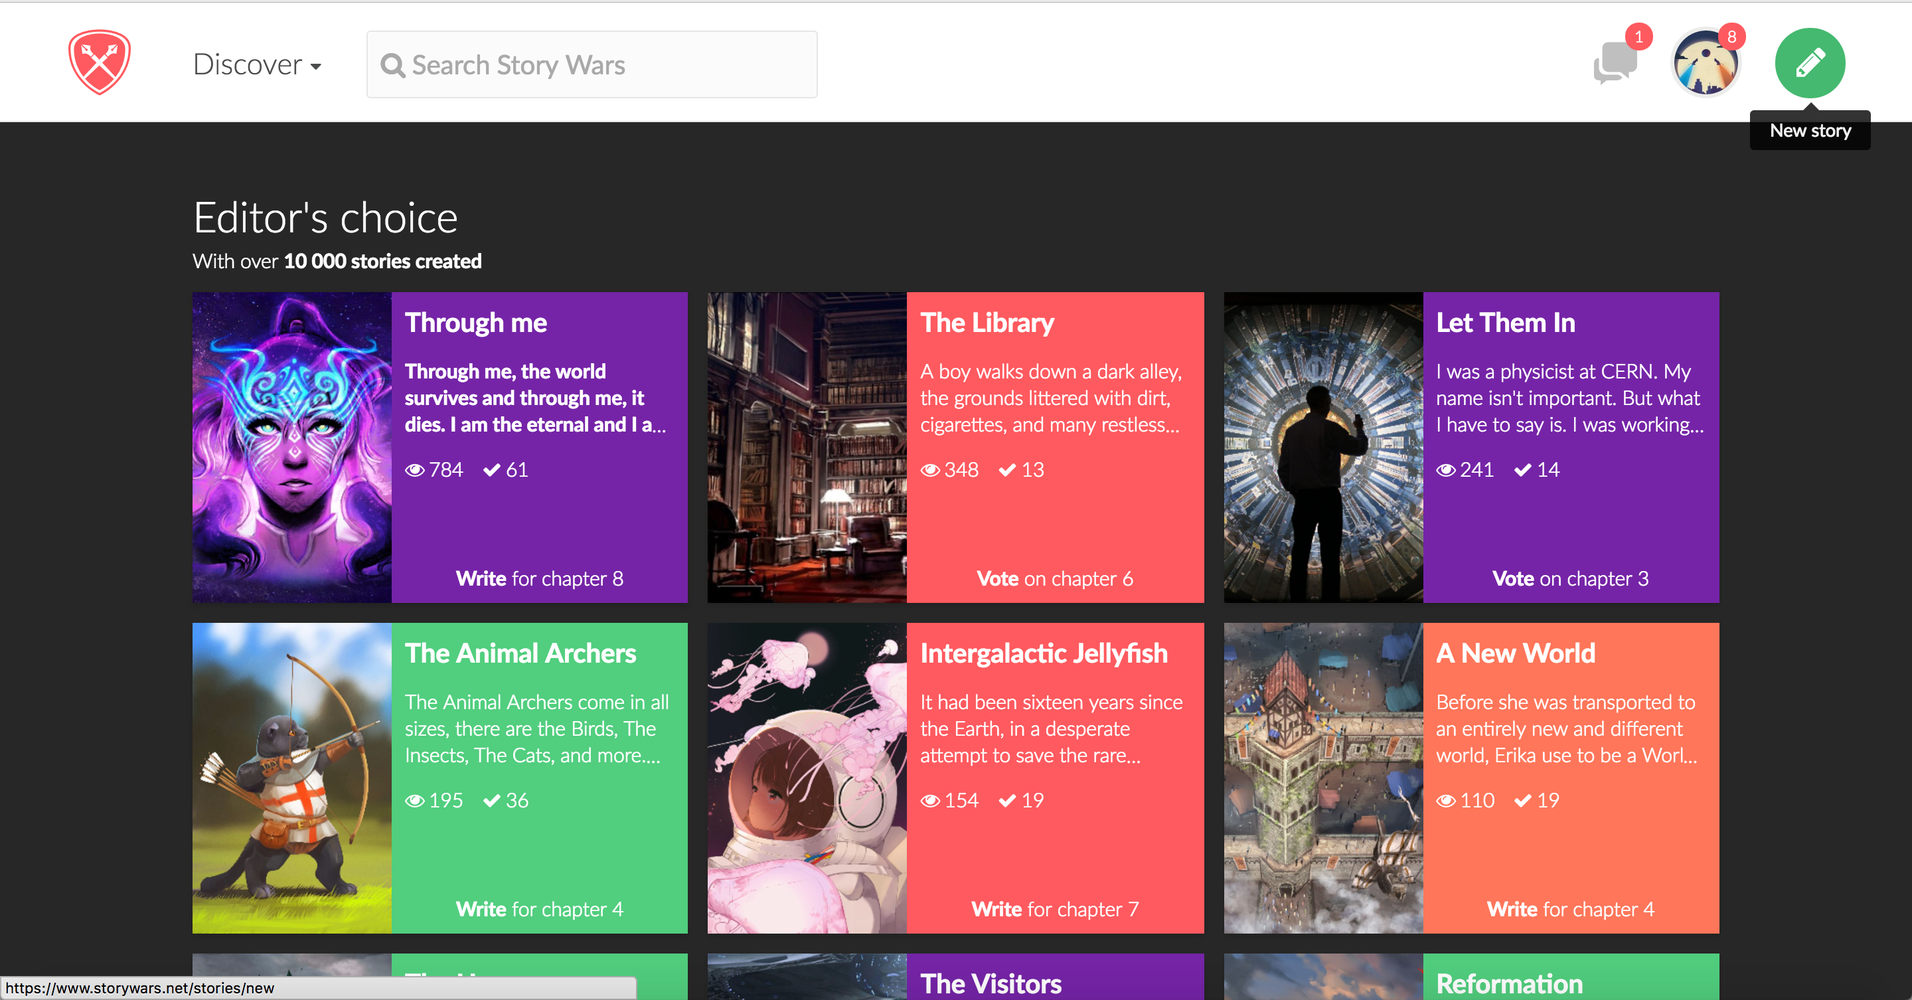Open The Animal Archers title
1912x1000 pixels.
[520, 654]
